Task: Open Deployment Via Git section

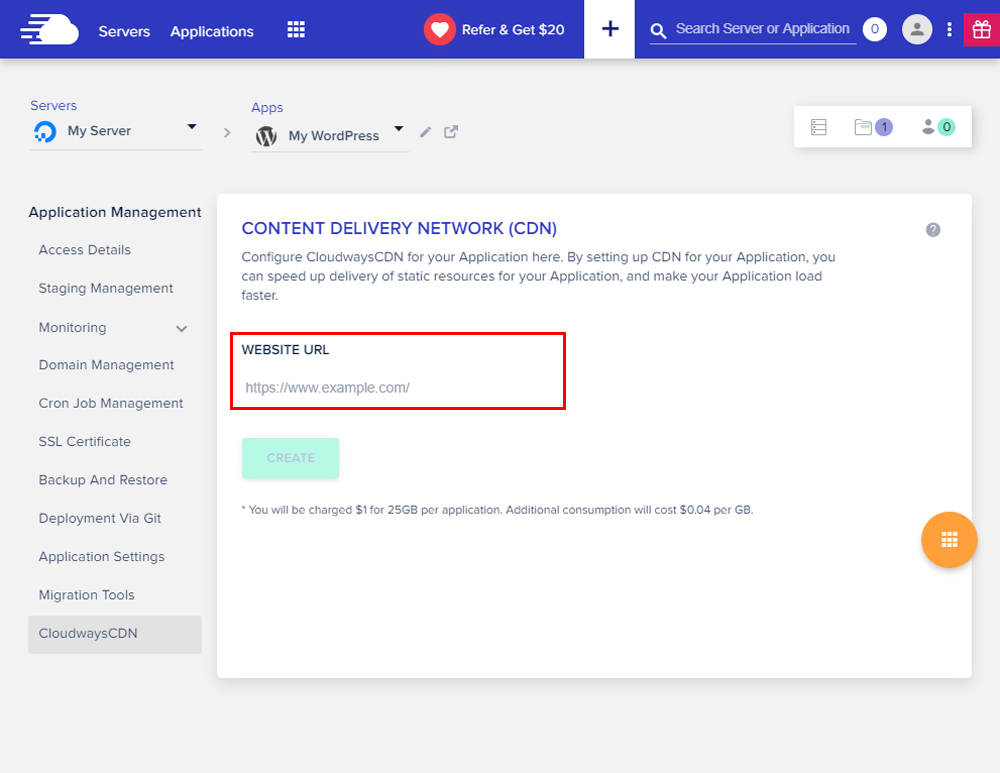Action: (100, 518)
